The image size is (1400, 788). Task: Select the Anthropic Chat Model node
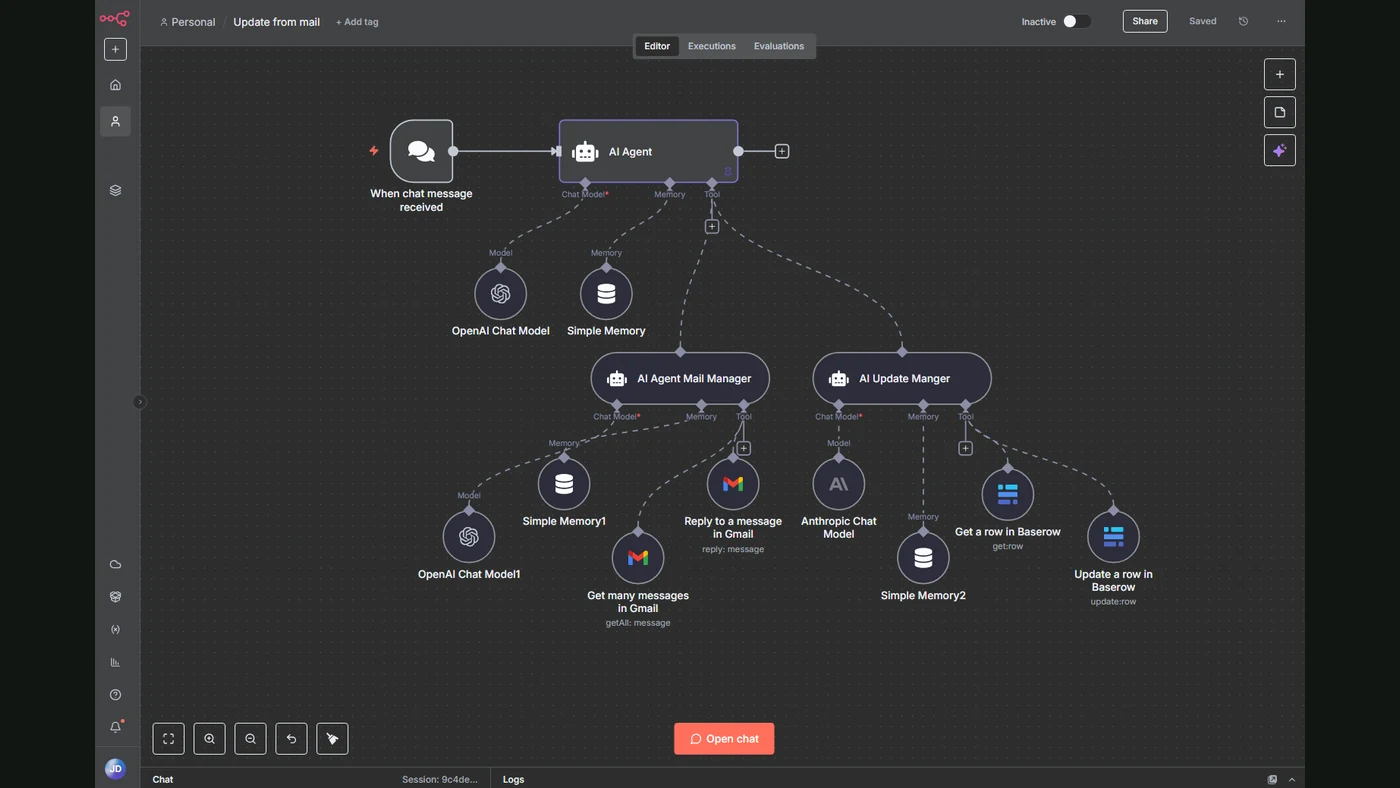click(x=838, y=484)
